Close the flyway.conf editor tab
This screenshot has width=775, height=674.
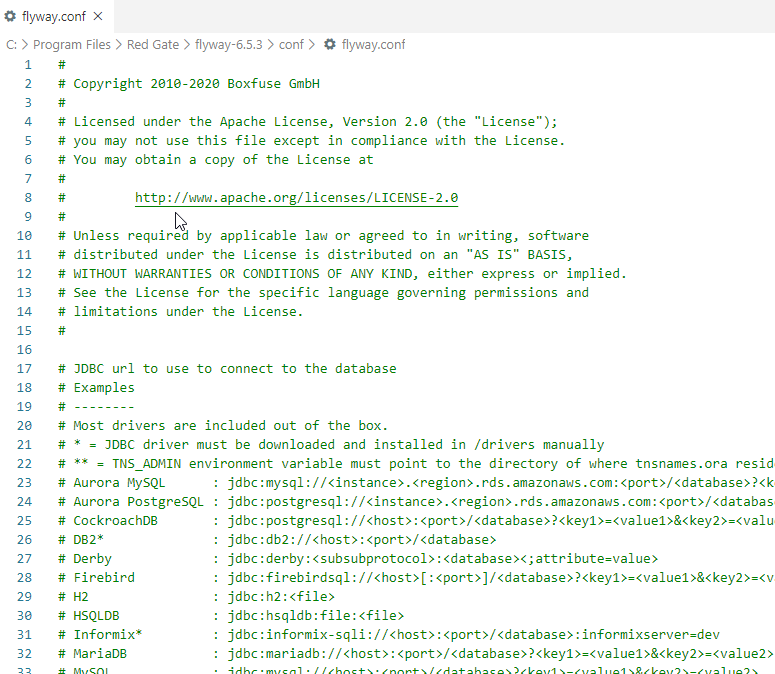[x=98, y=16]
